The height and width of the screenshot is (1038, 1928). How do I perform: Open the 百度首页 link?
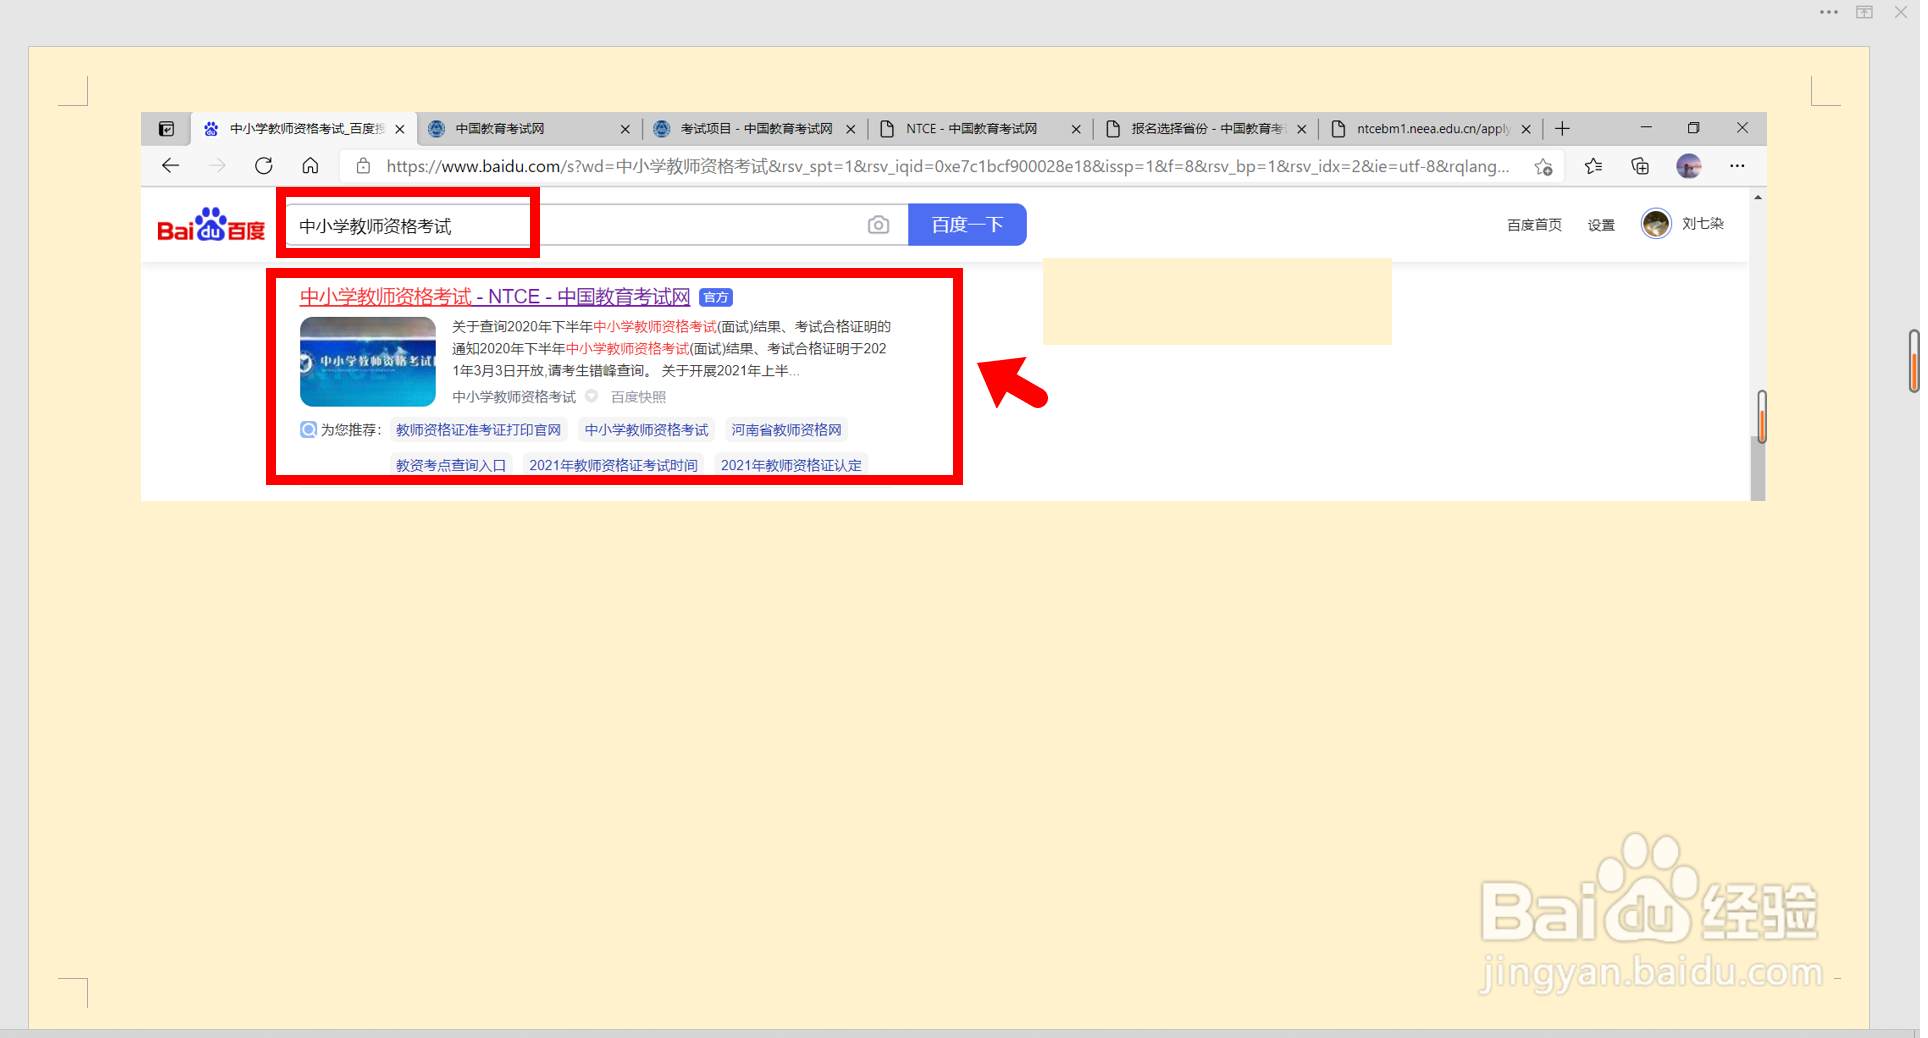pyautogui.click(x=1534, y=225)
